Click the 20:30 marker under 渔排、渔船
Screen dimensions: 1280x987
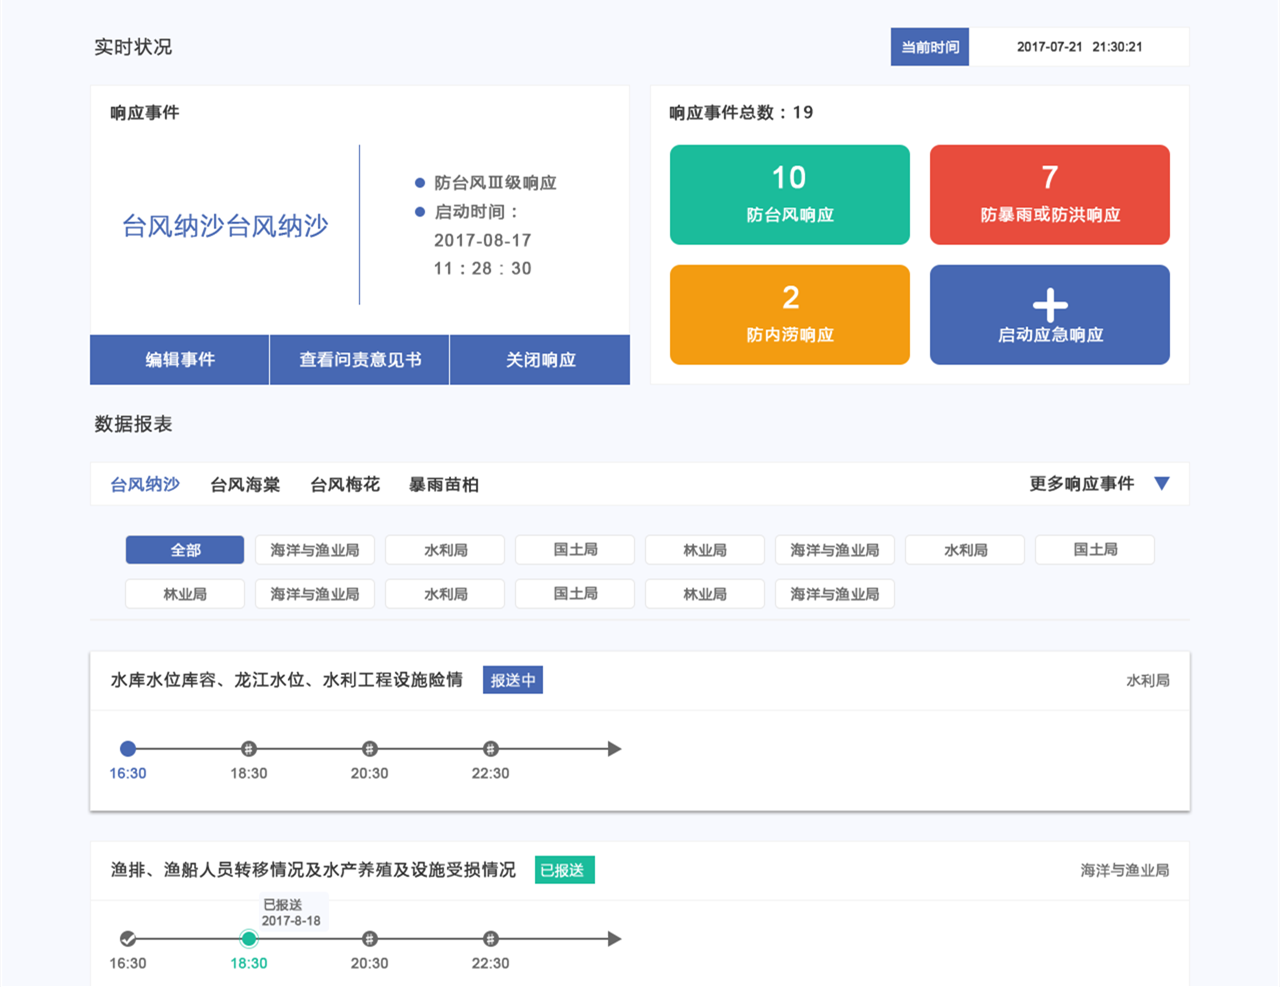pos(369,939)
